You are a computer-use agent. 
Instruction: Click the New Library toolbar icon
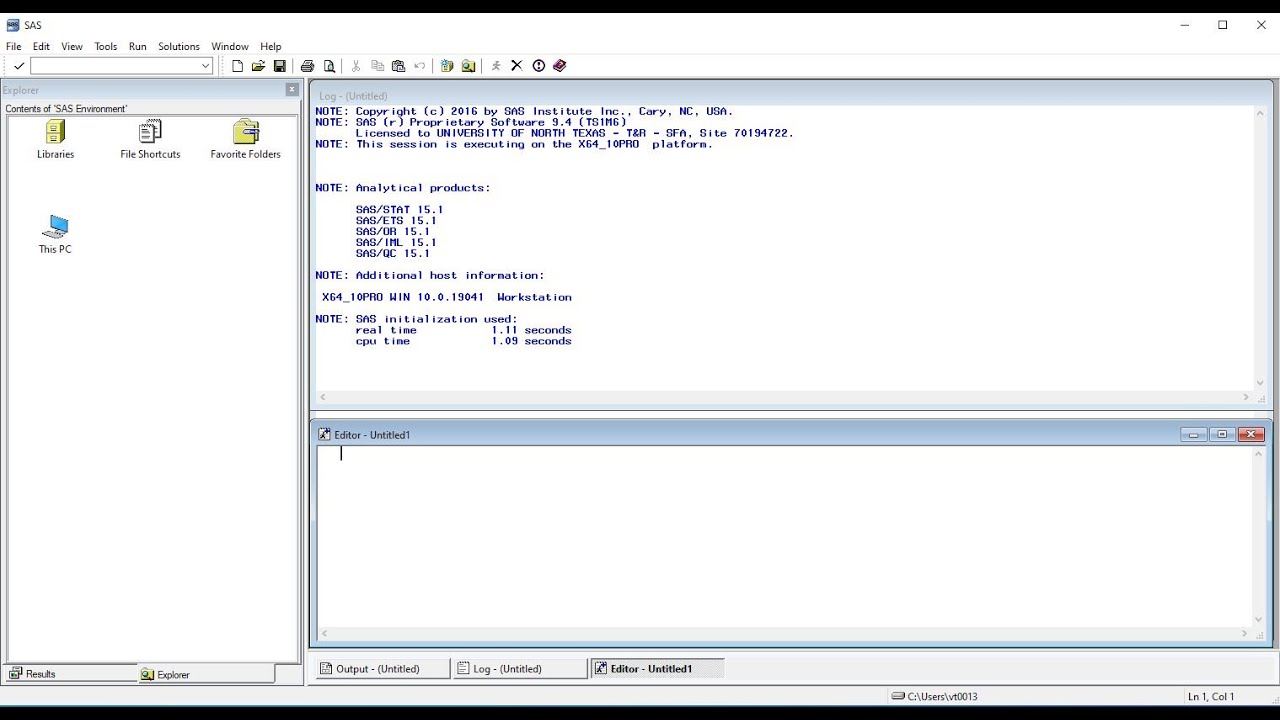447,66
